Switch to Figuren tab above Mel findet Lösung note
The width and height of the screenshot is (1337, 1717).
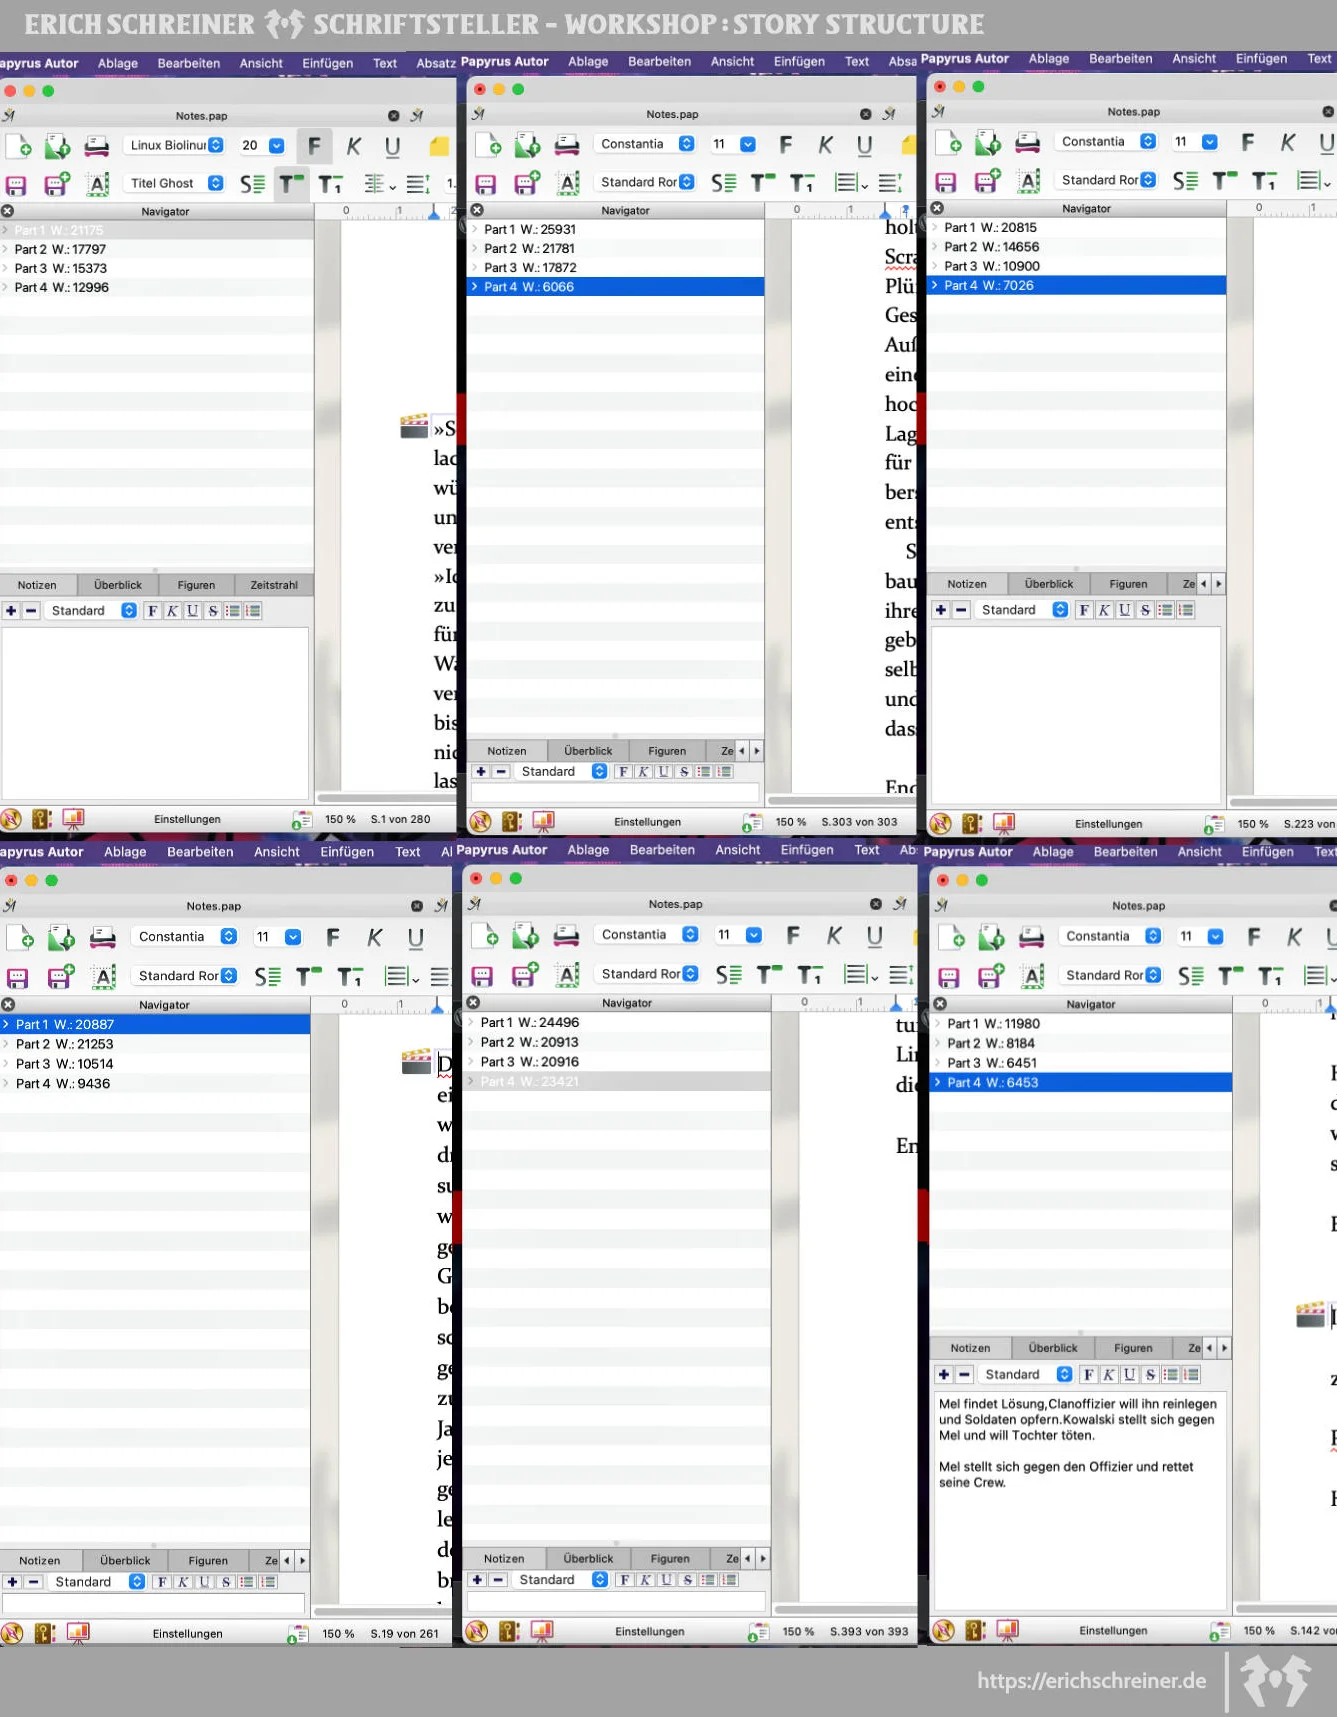click(1133, 1348)
